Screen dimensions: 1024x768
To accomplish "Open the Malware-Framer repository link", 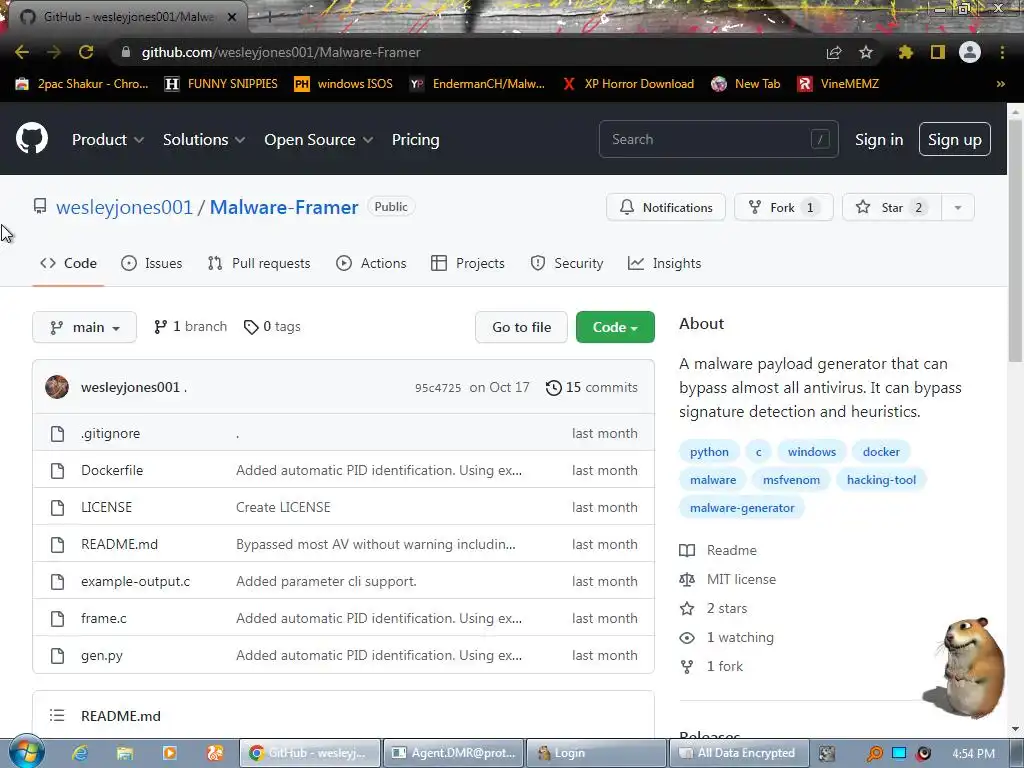I will tap(284, 207).
